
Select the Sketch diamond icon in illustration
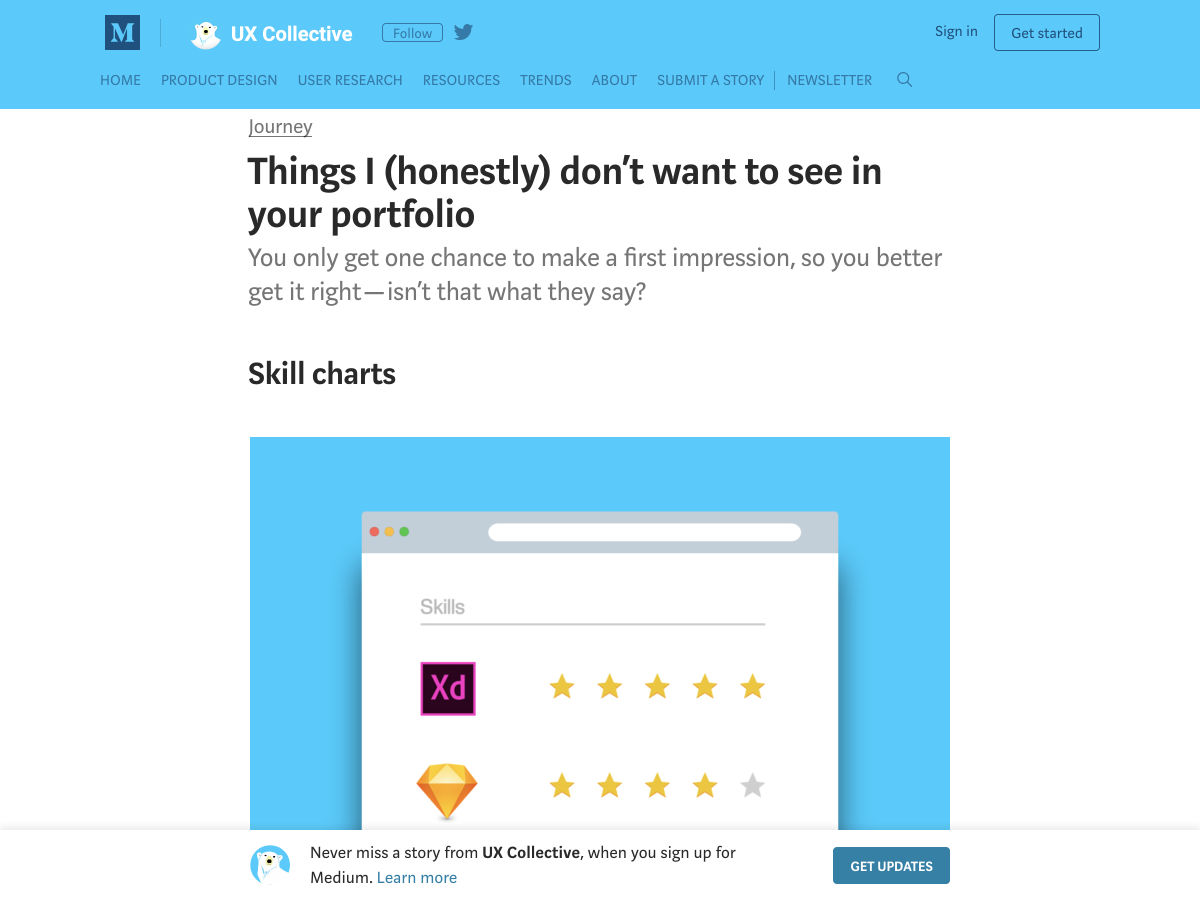[x=447, y=791]
